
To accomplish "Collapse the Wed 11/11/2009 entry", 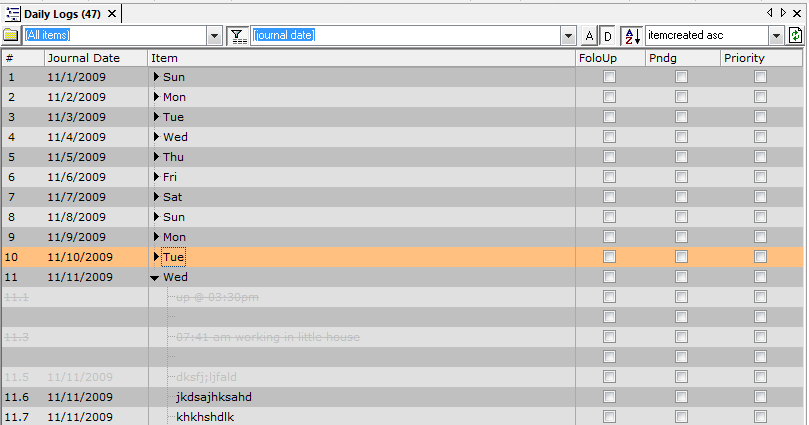I will click(x=155, y=277).
